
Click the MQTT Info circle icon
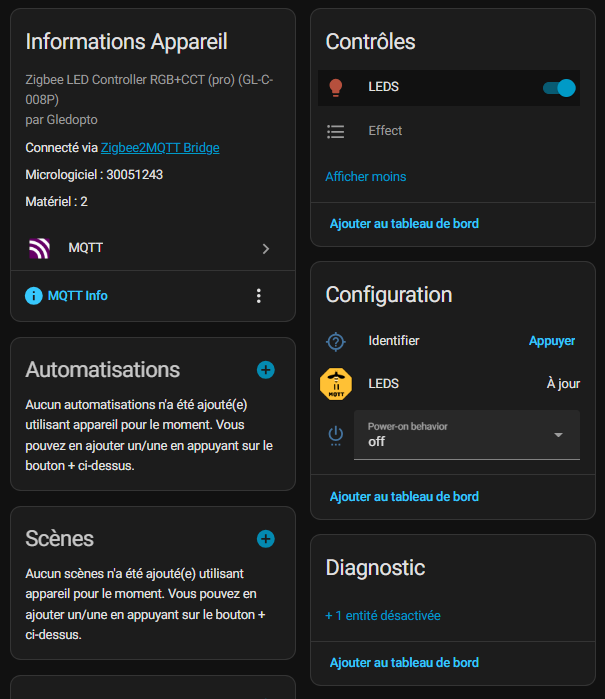(34, 296)
